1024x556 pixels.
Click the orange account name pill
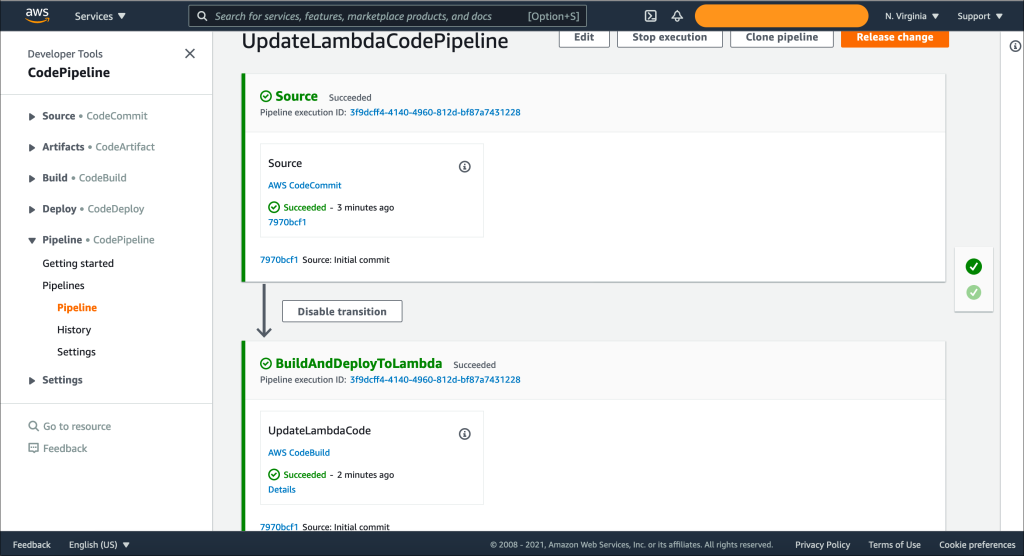(781, 16)
